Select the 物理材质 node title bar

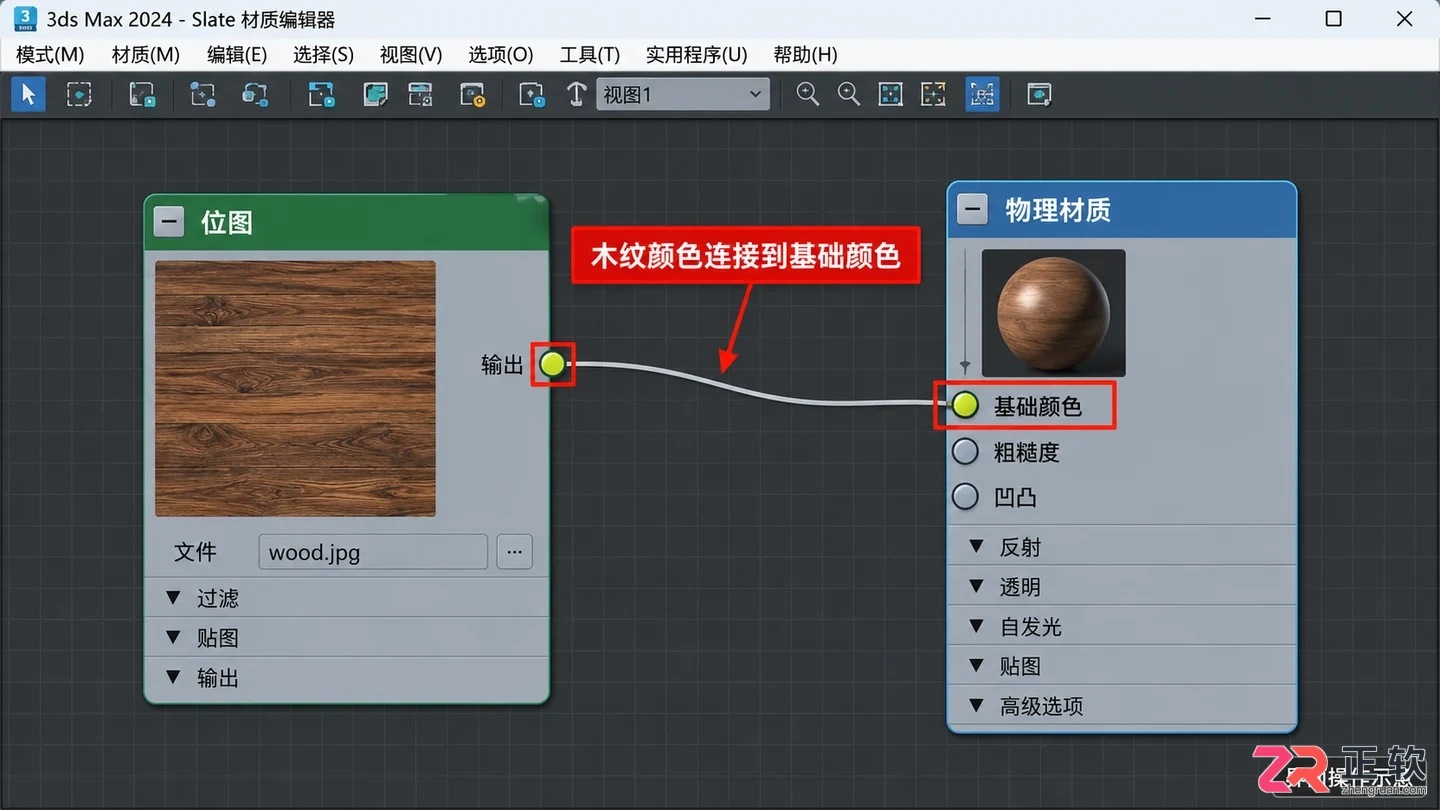pyautogui.click(x=1122, y=210)
